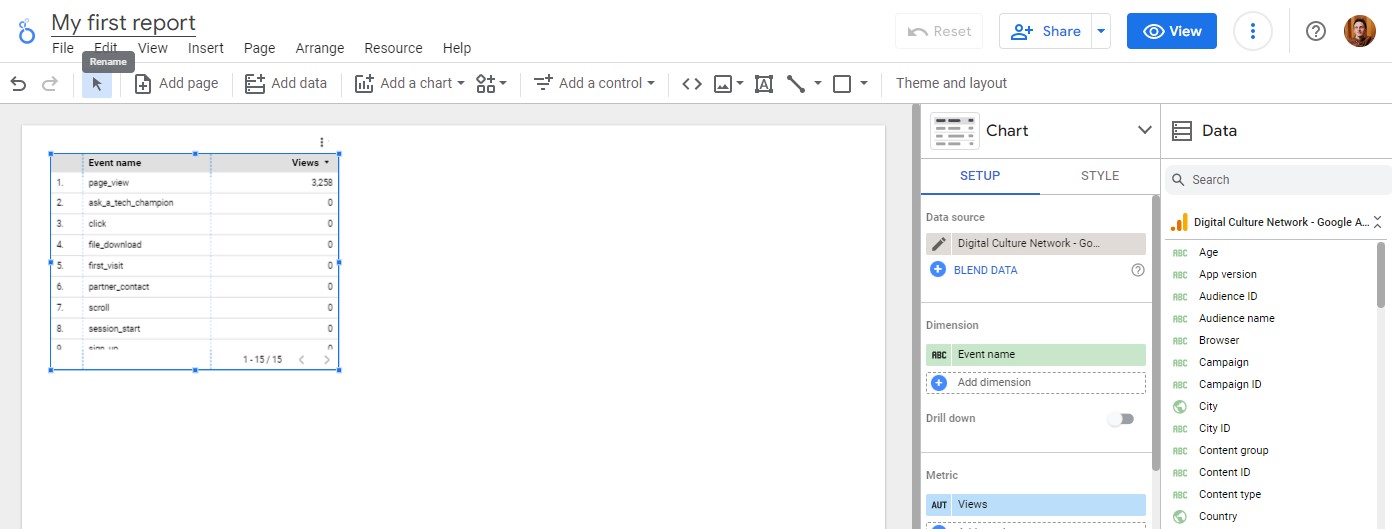Click the undo arrow icon
Viewport: 1392px width, 529px height.
pos(18,84)
